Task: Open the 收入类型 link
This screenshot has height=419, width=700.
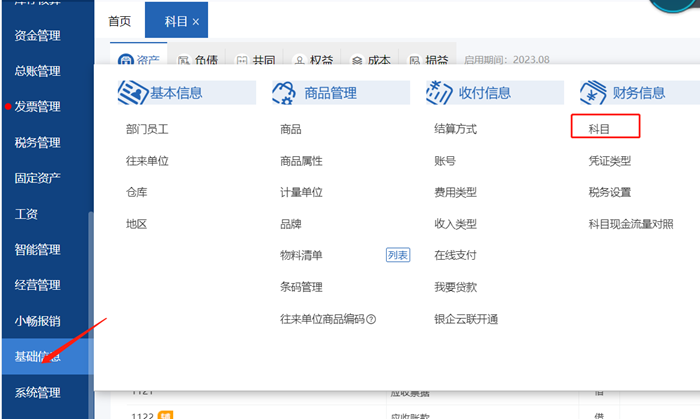Action: (x=455, y=224)
